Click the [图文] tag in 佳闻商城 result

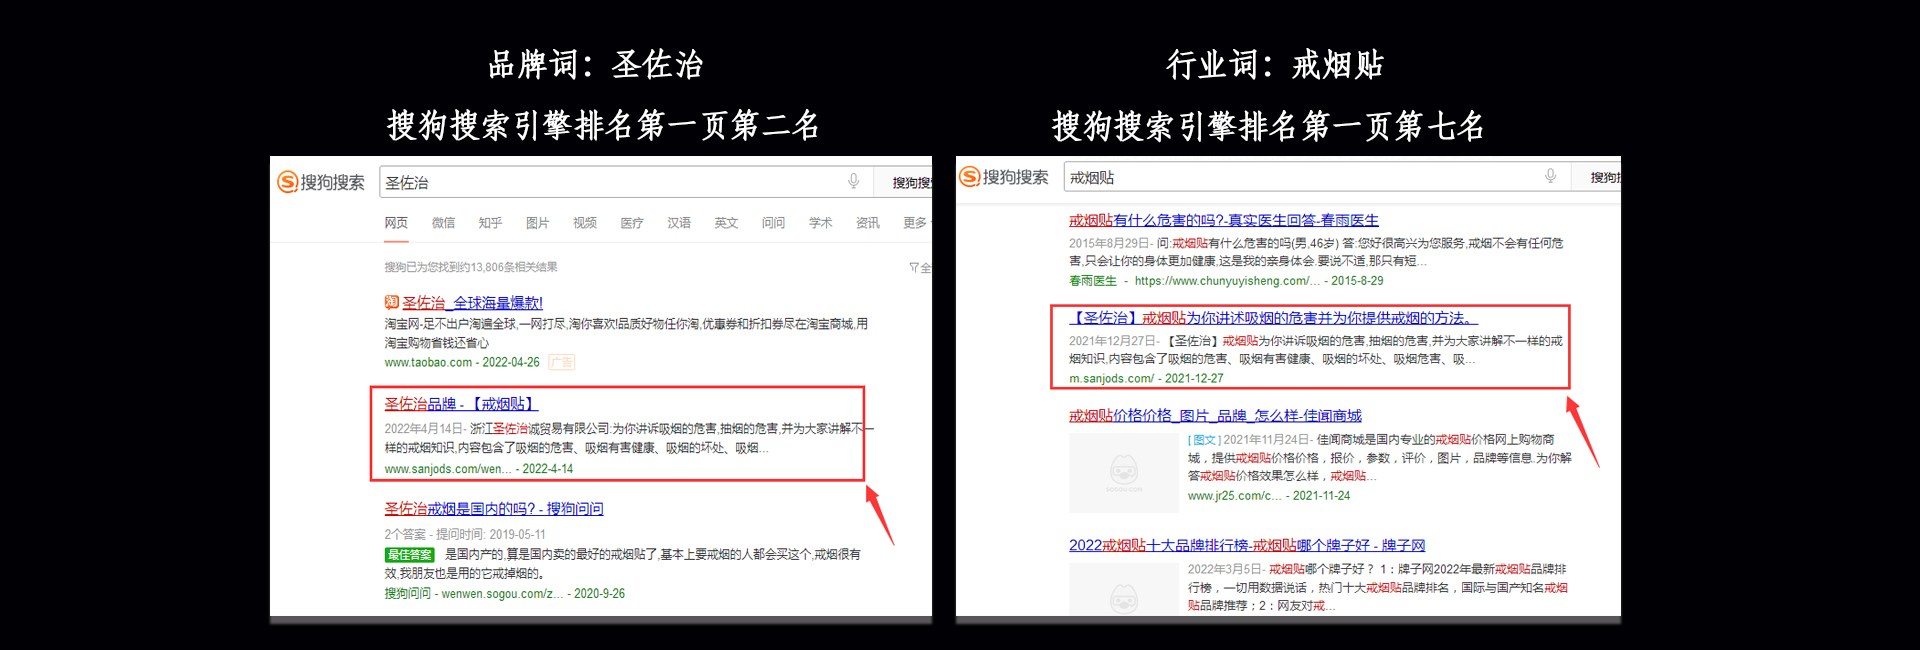1204,440
